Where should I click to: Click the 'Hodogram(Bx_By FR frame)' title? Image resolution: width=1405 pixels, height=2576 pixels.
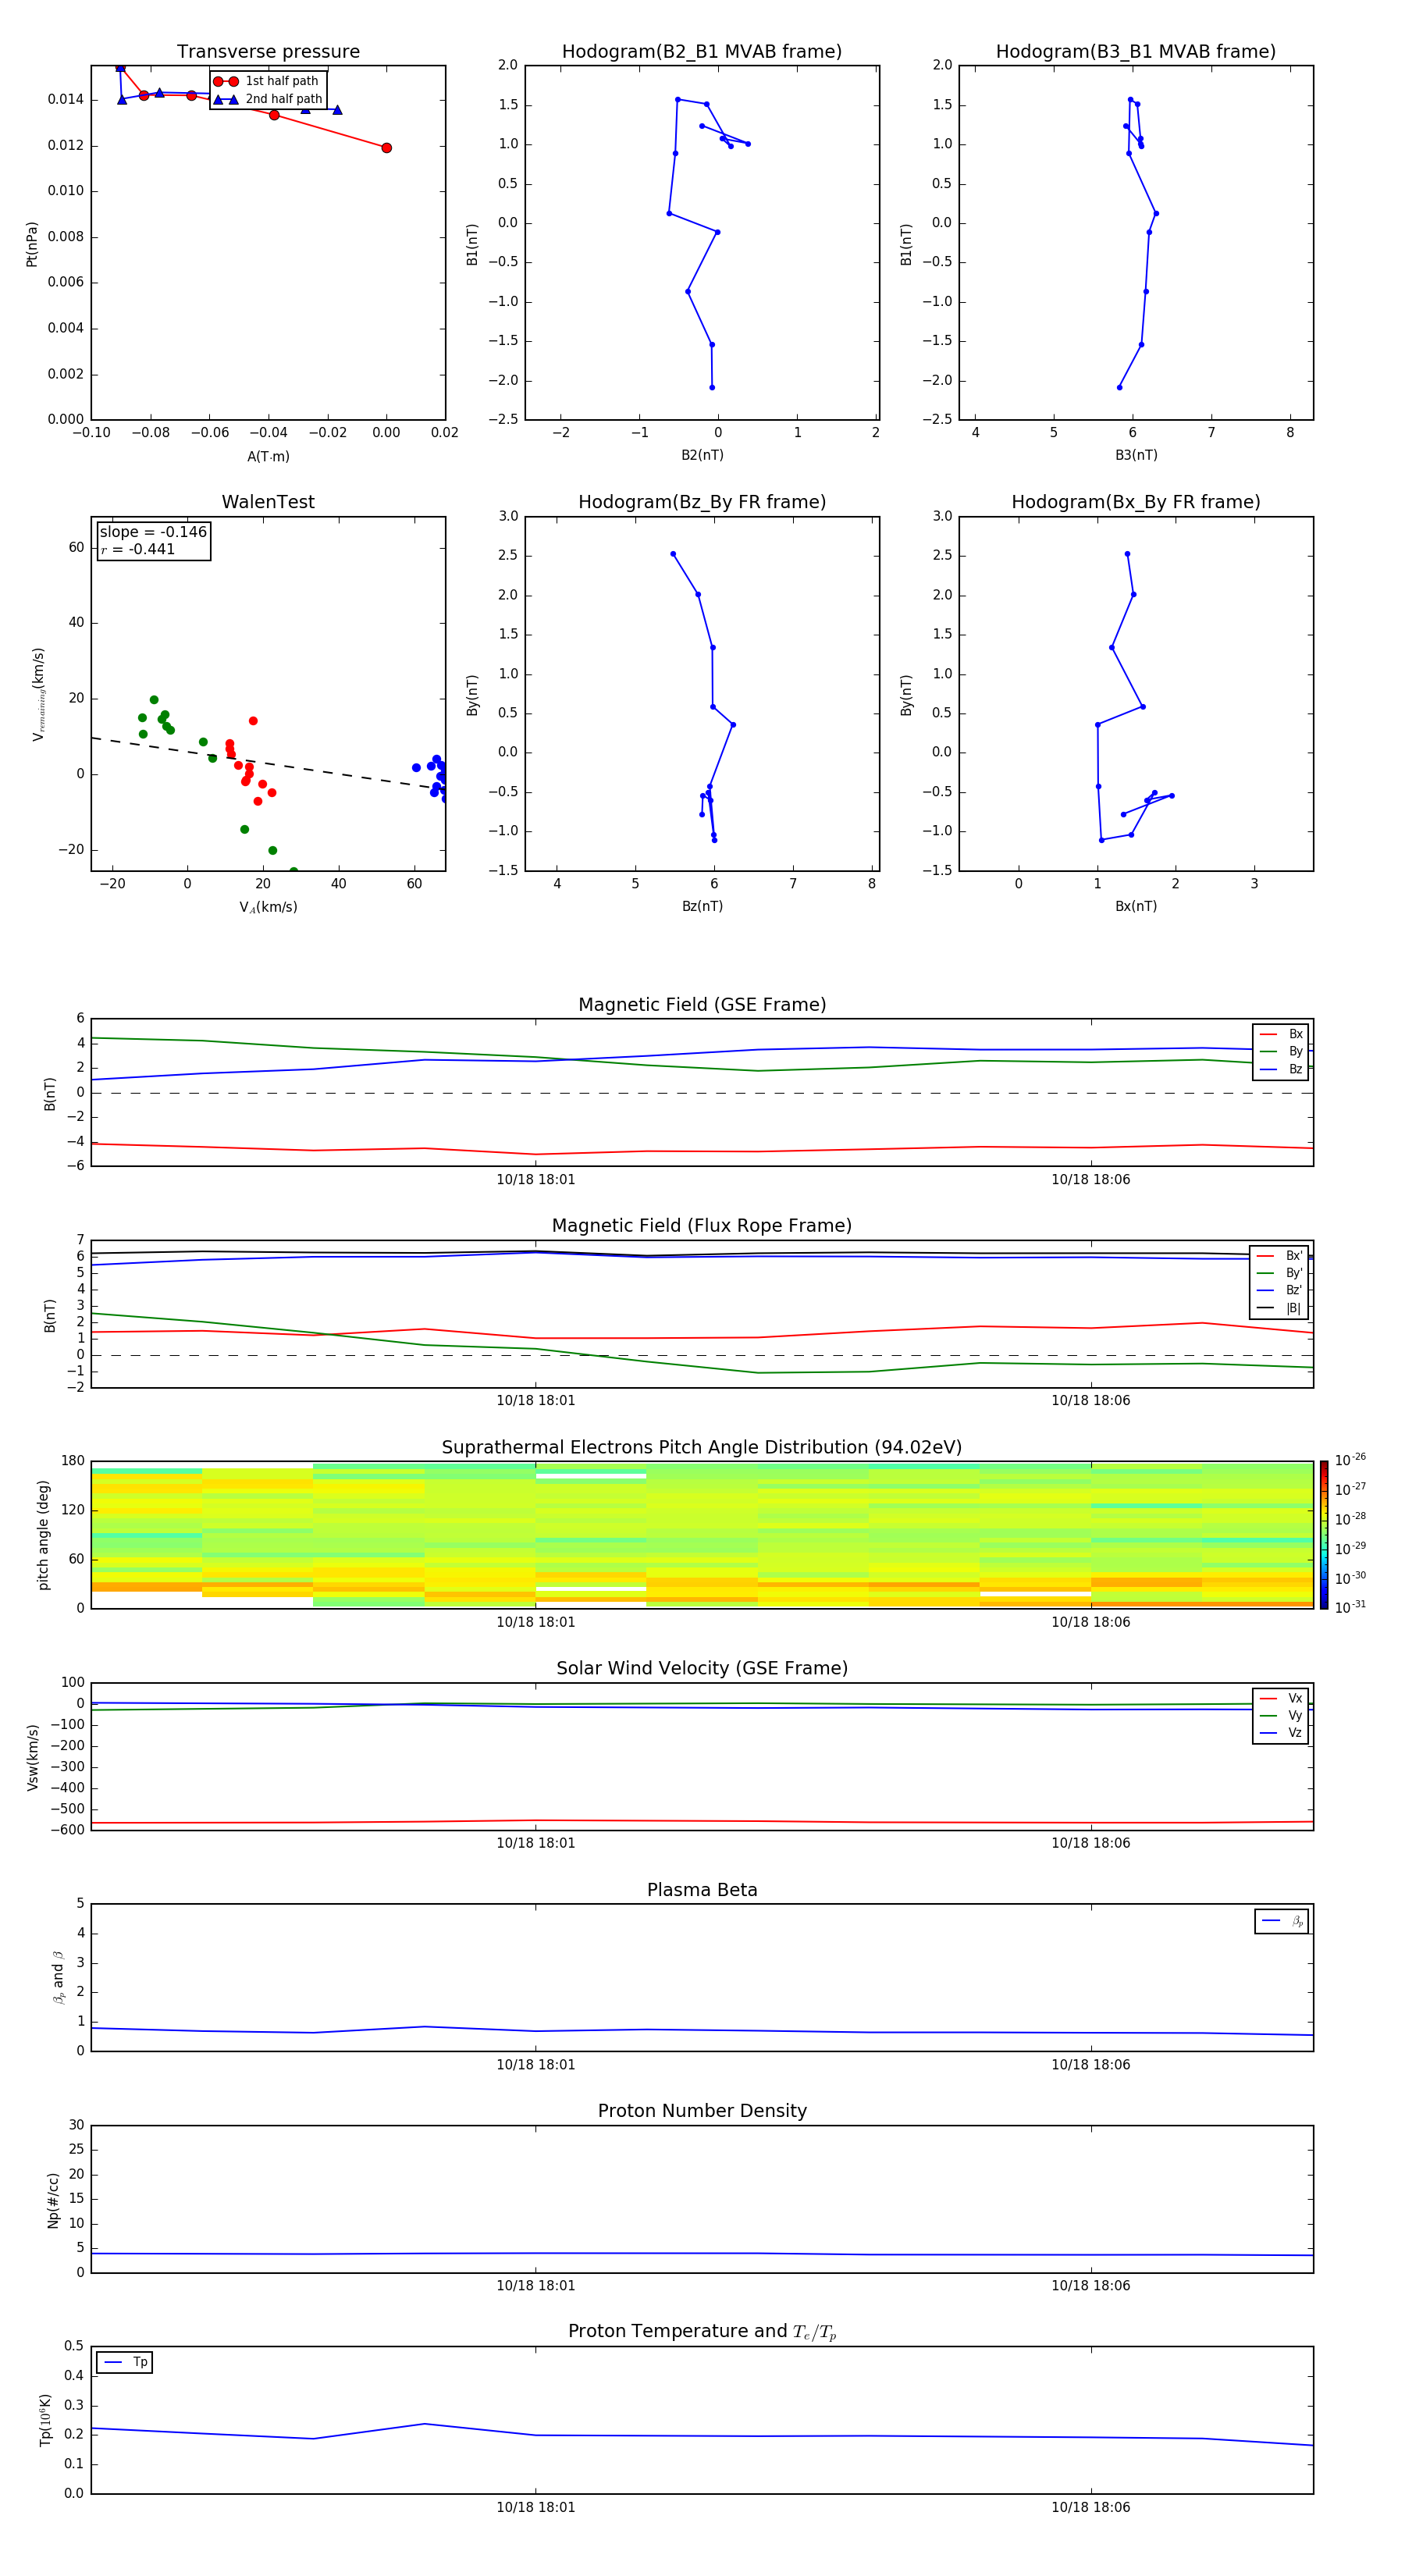1136,502
